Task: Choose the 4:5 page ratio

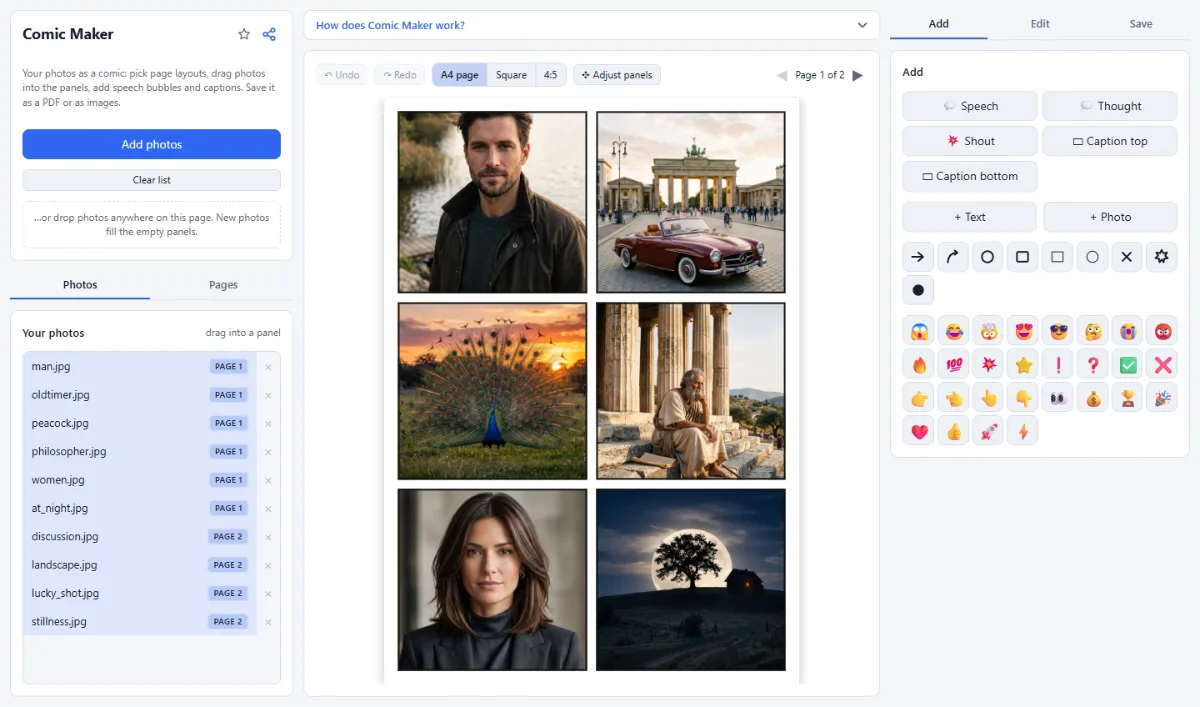Action: [x=550, y=75]
